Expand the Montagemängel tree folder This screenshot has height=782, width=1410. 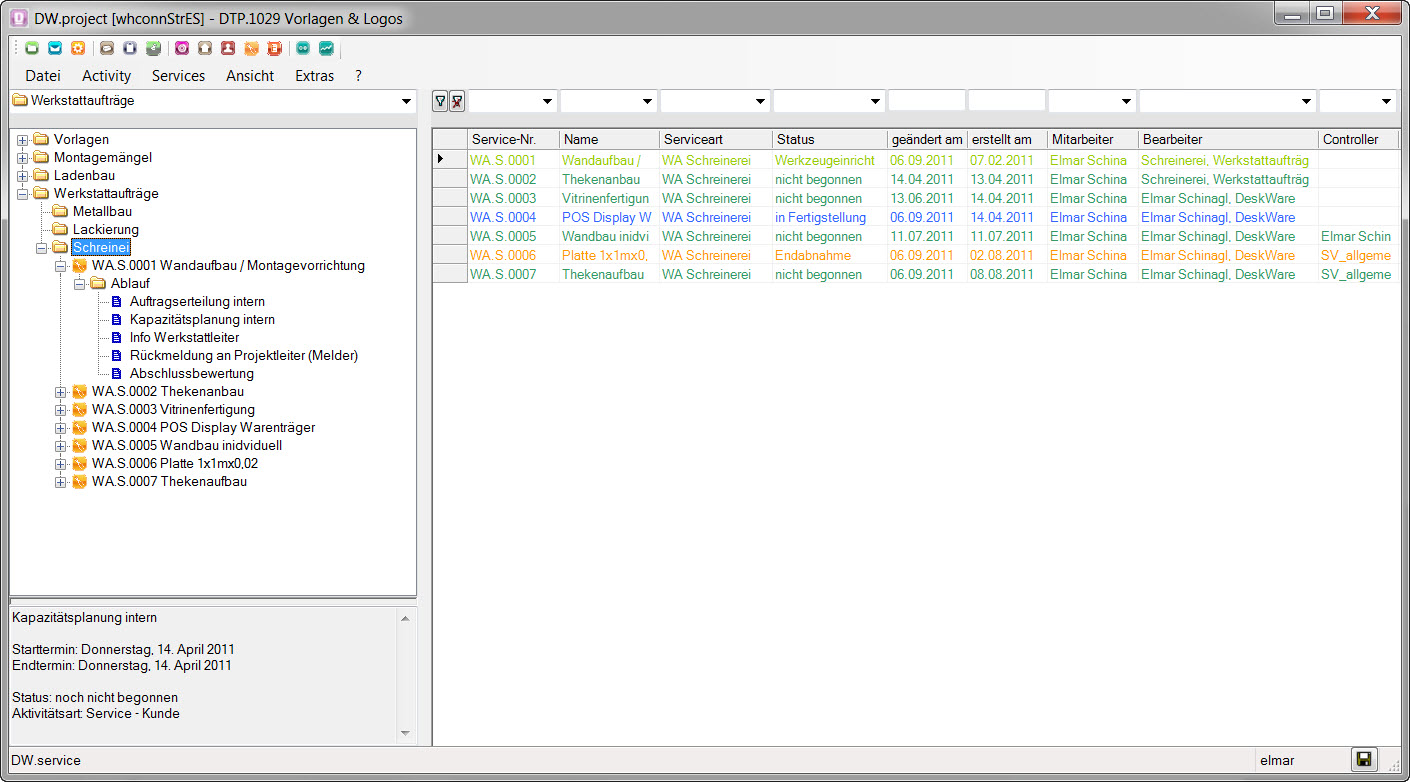[23, 158]
